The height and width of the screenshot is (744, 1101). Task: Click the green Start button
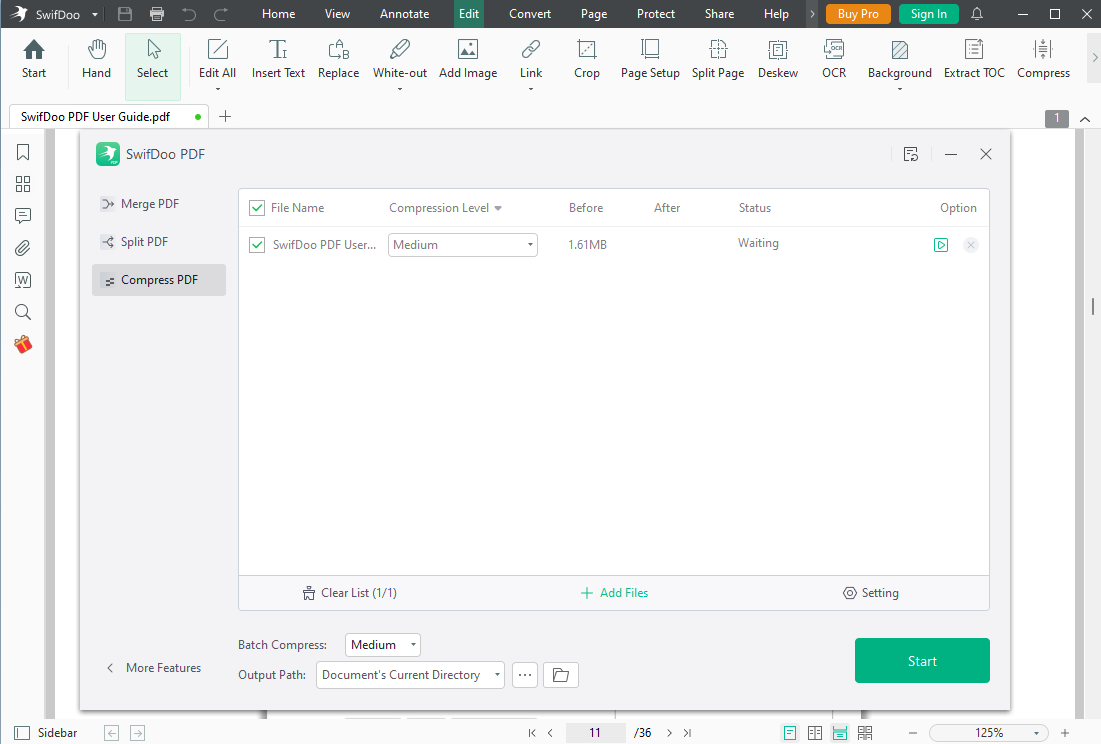[x=922, y=660]
